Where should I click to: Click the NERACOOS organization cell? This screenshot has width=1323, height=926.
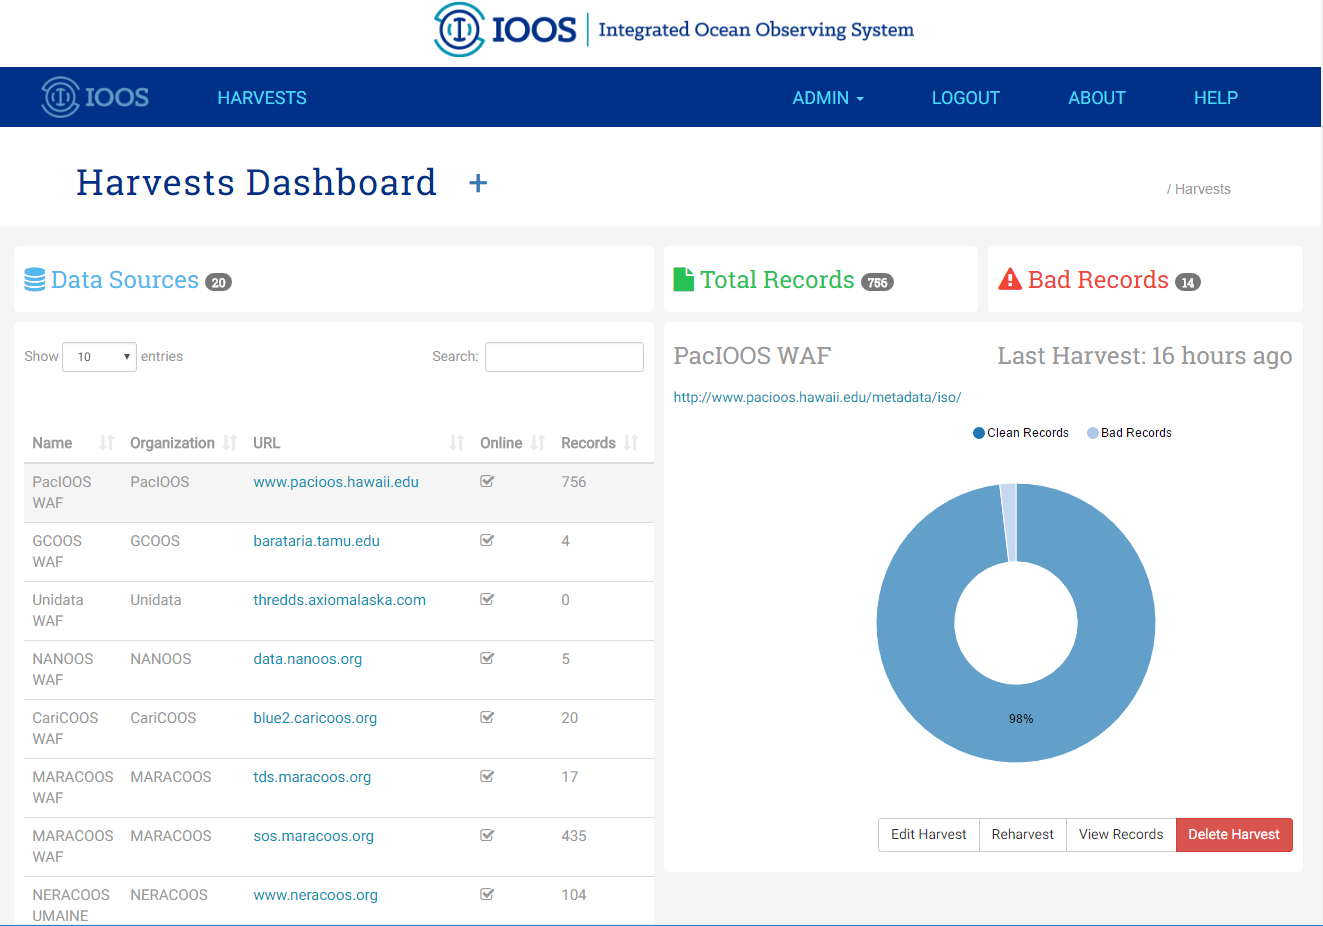(169, 895)
